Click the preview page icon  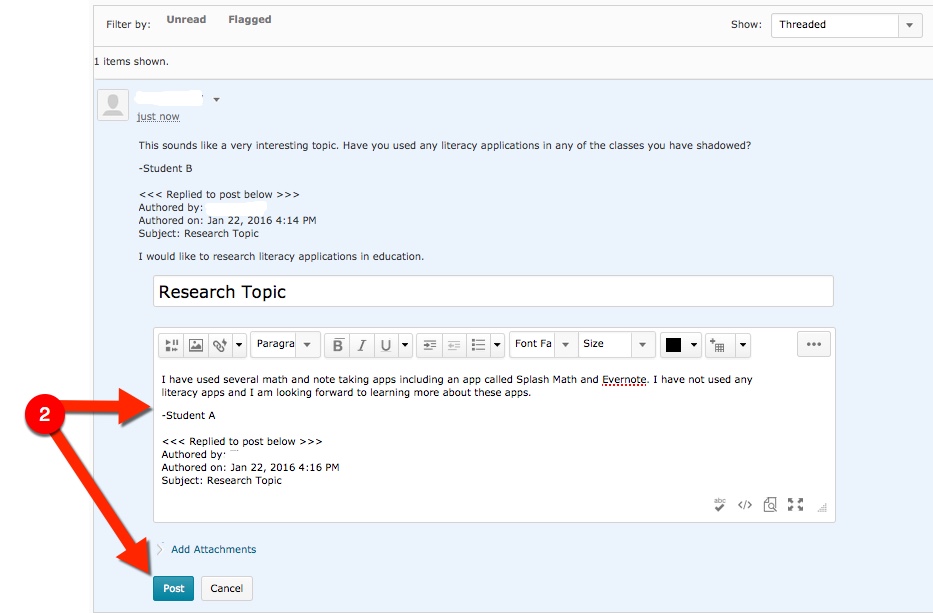pos(770,505)
